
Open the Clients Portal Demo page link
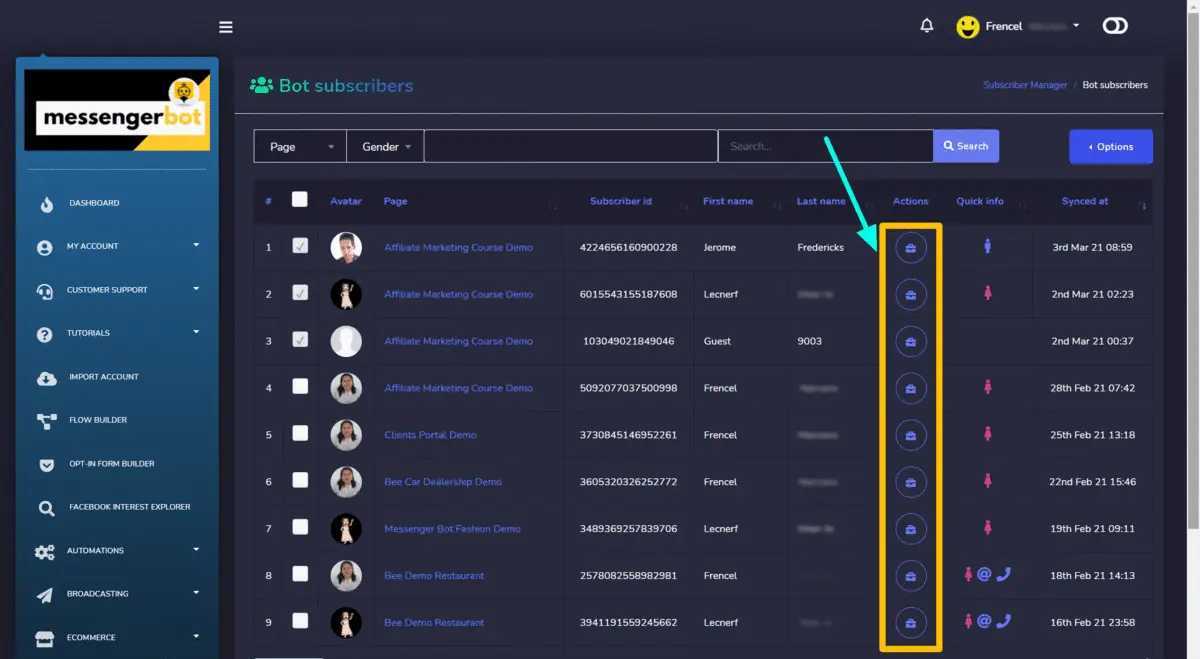(x=430, y=435)
